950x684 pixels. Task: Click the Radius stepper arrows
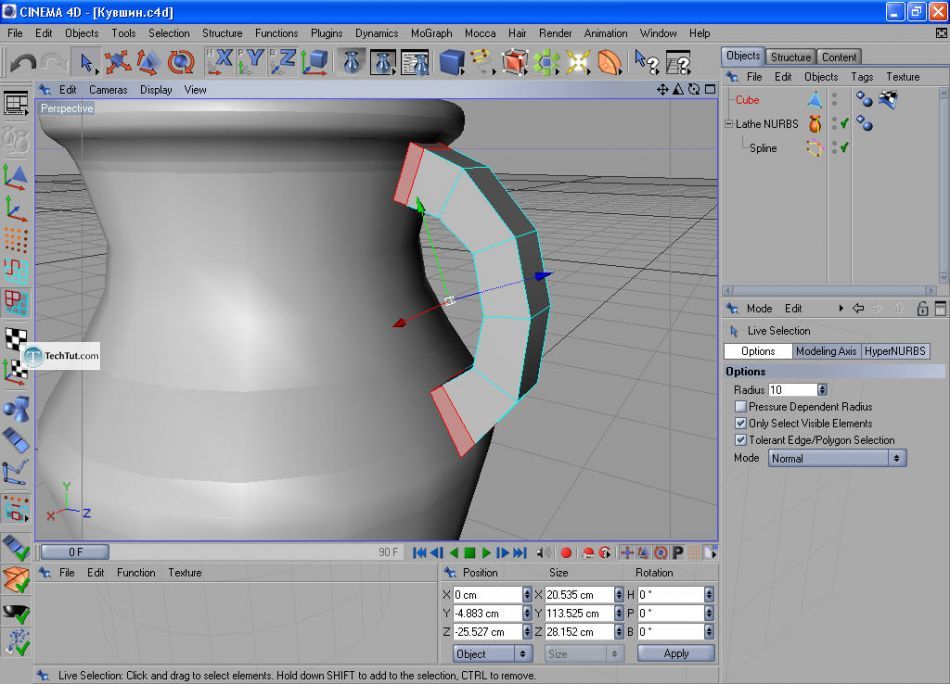point(822,390)
